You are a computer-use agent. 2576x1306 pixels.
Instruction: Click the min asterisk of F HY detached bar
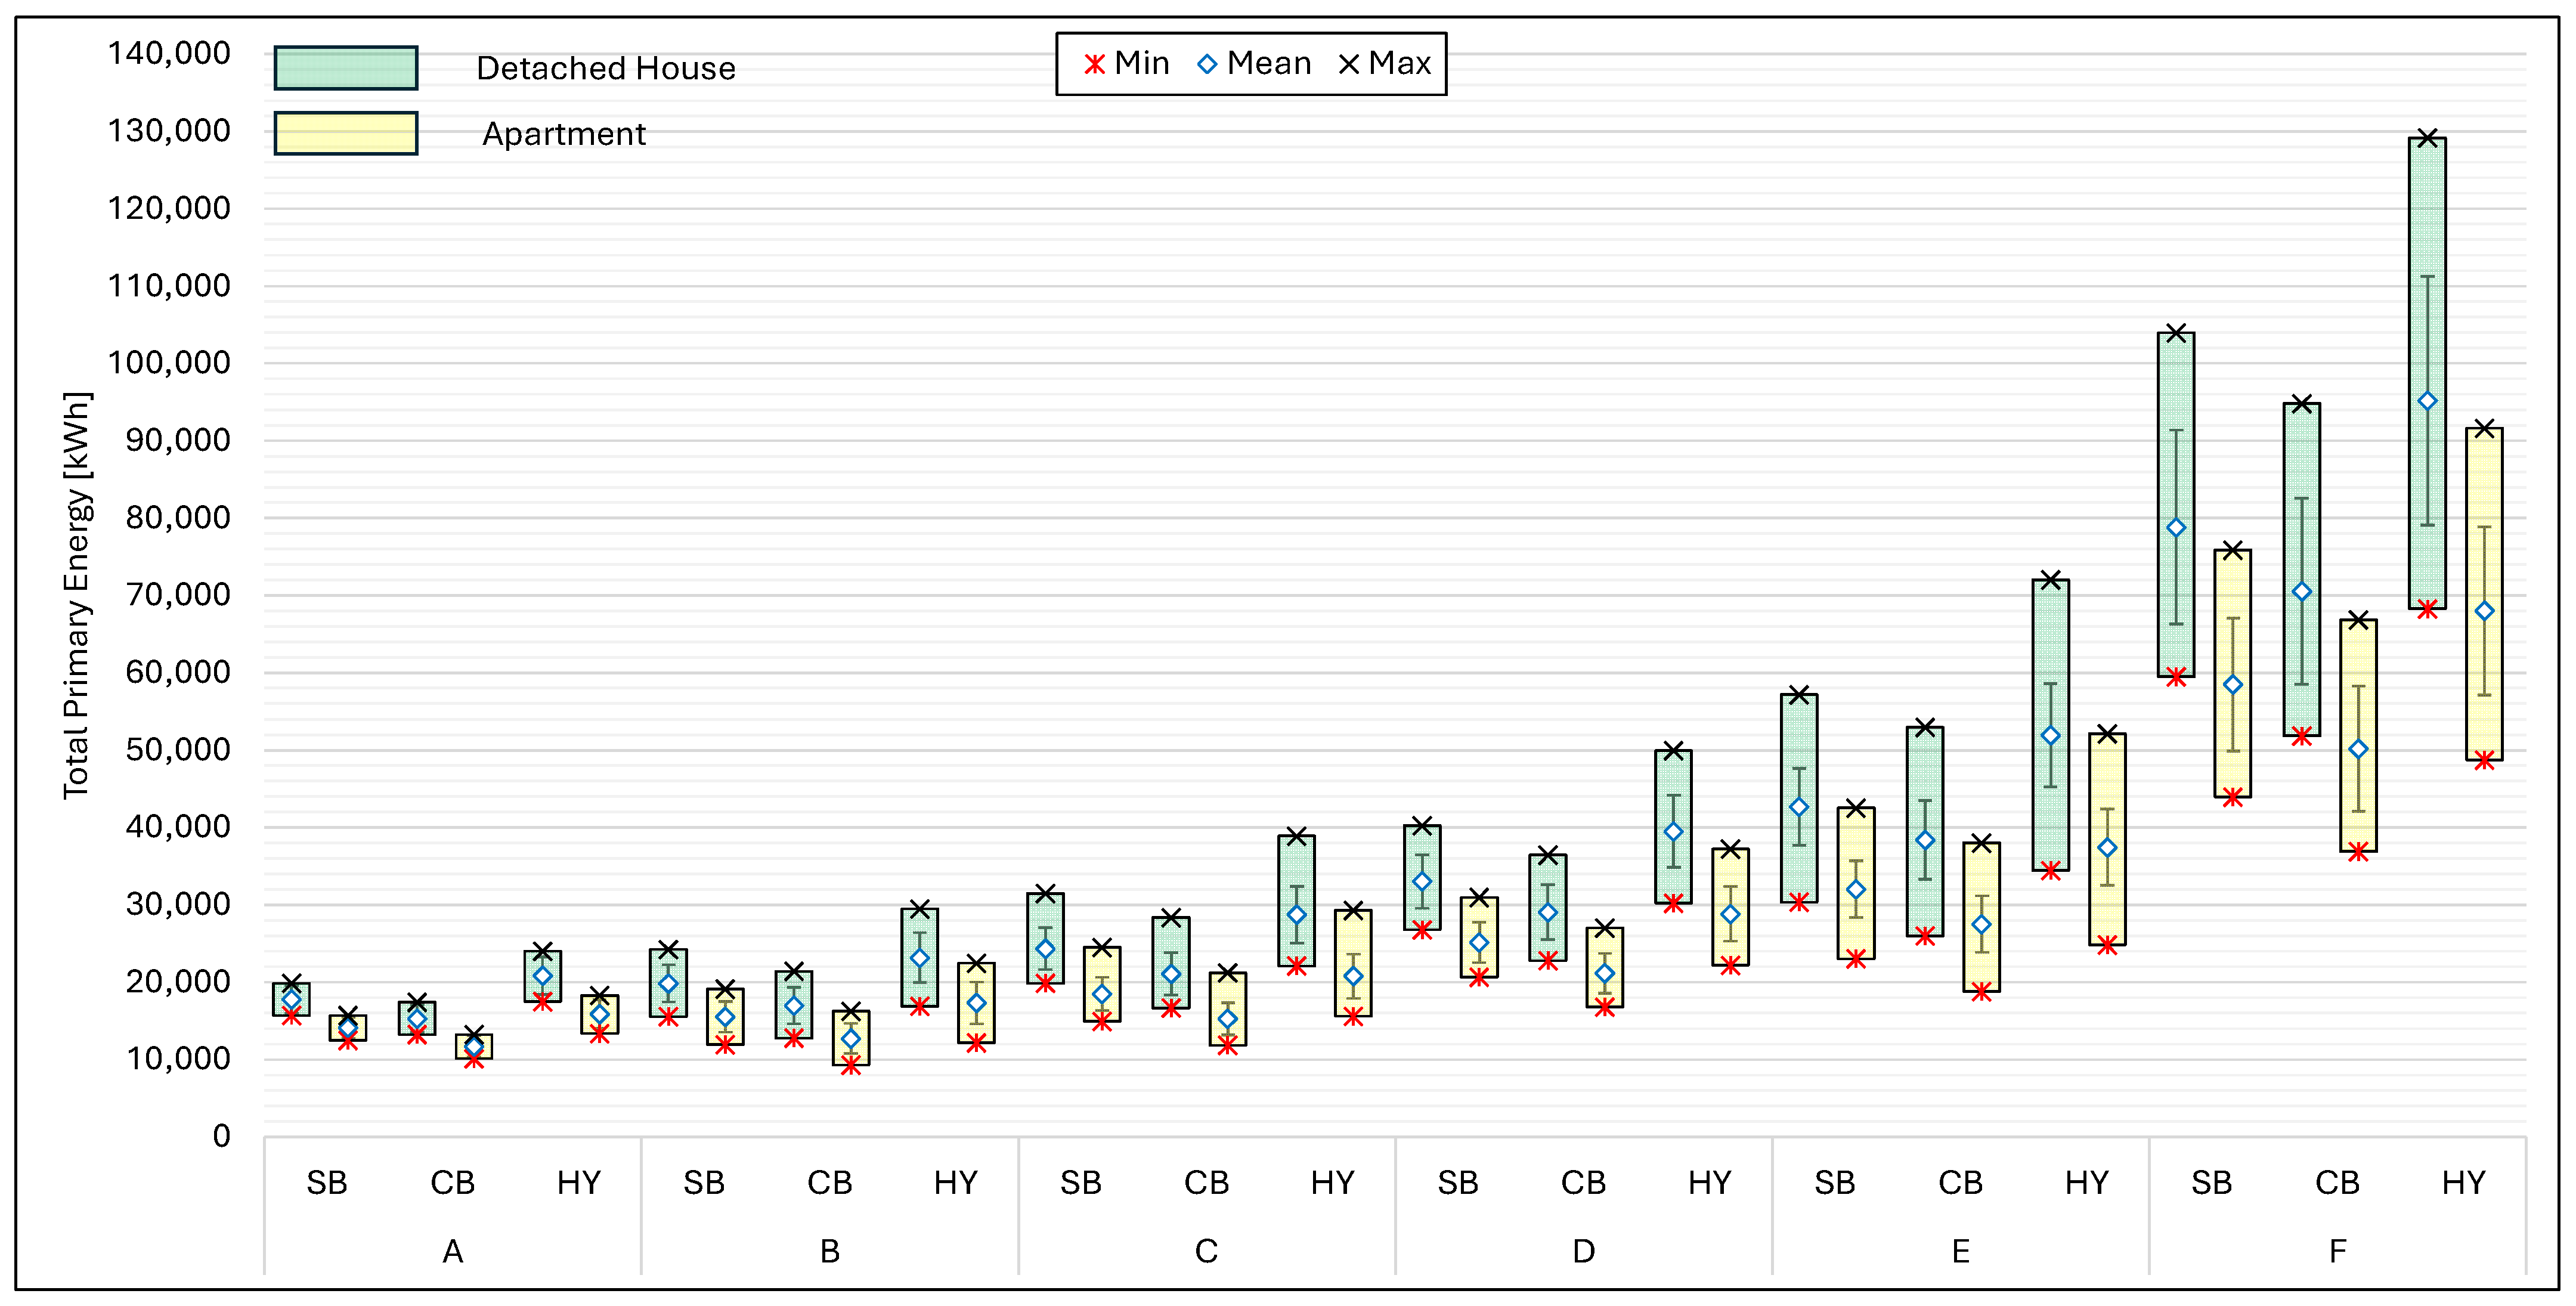click(x=2427, y=609)
